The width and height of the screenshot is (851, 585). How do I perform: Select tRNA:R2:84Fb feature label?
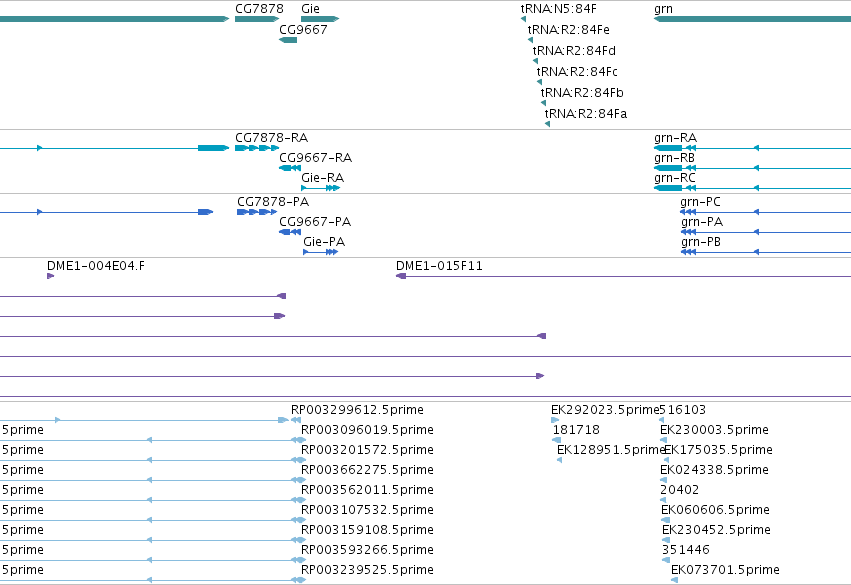click(582, 93)
